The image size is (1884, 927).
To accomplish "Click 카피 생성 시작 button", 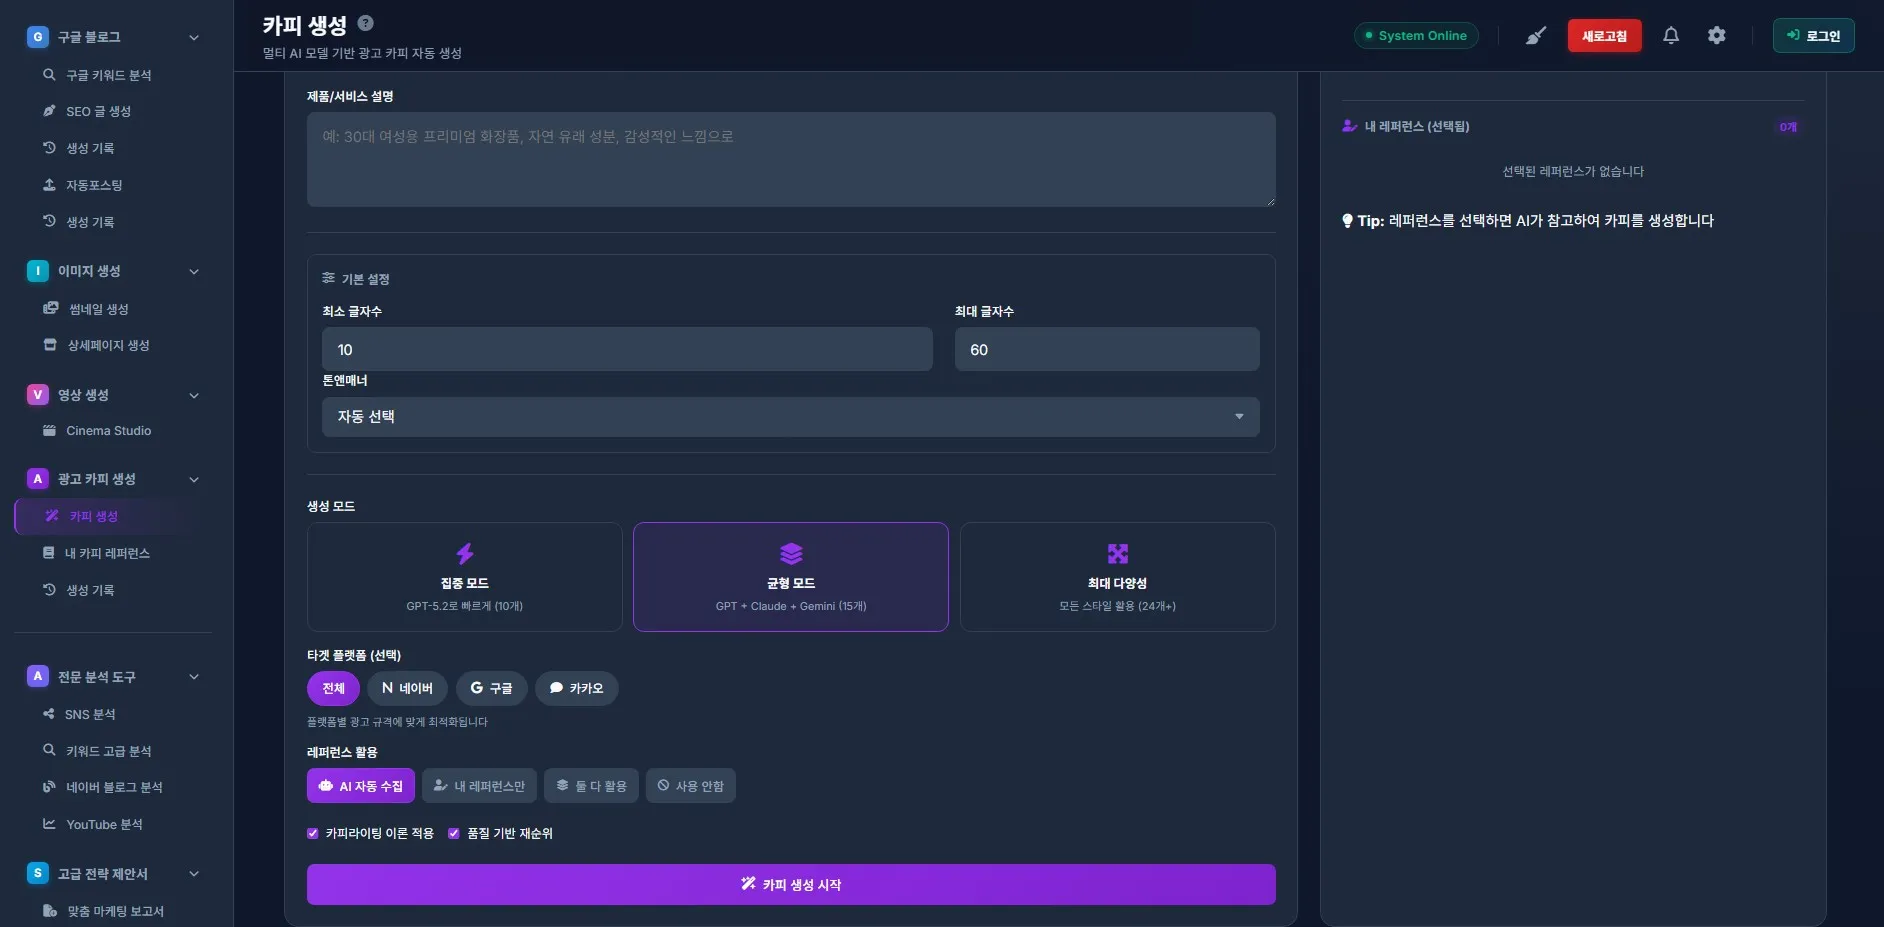I will tap(791, 885).
